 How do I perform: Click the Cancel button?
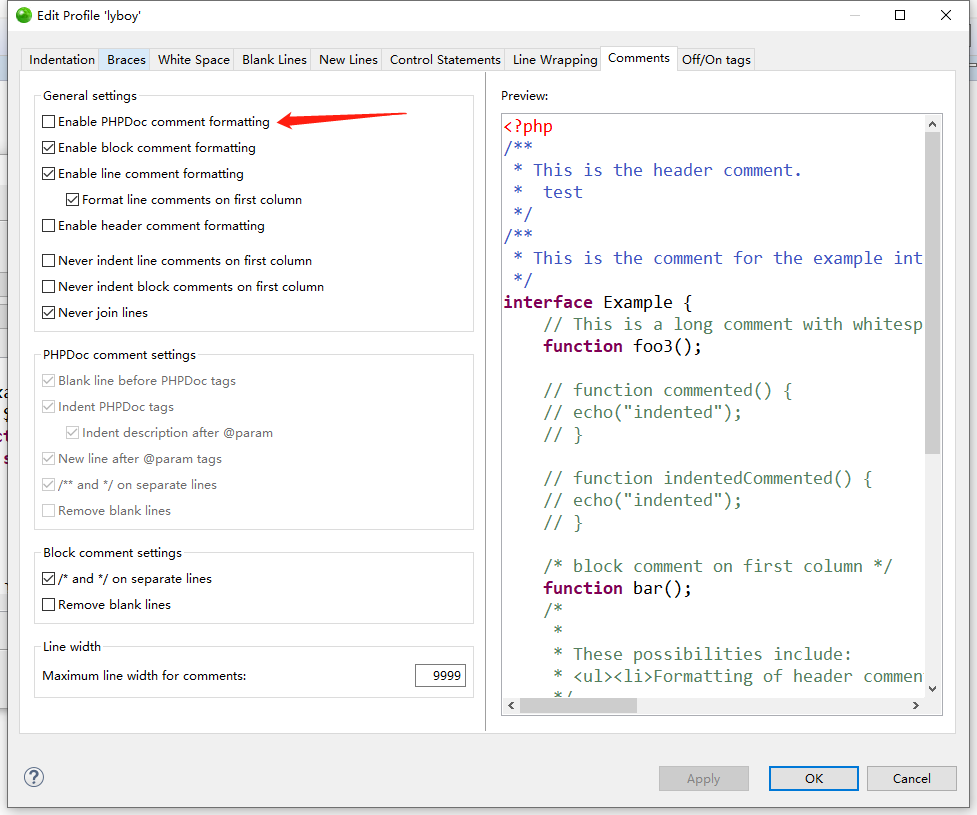tap(911, 779)
